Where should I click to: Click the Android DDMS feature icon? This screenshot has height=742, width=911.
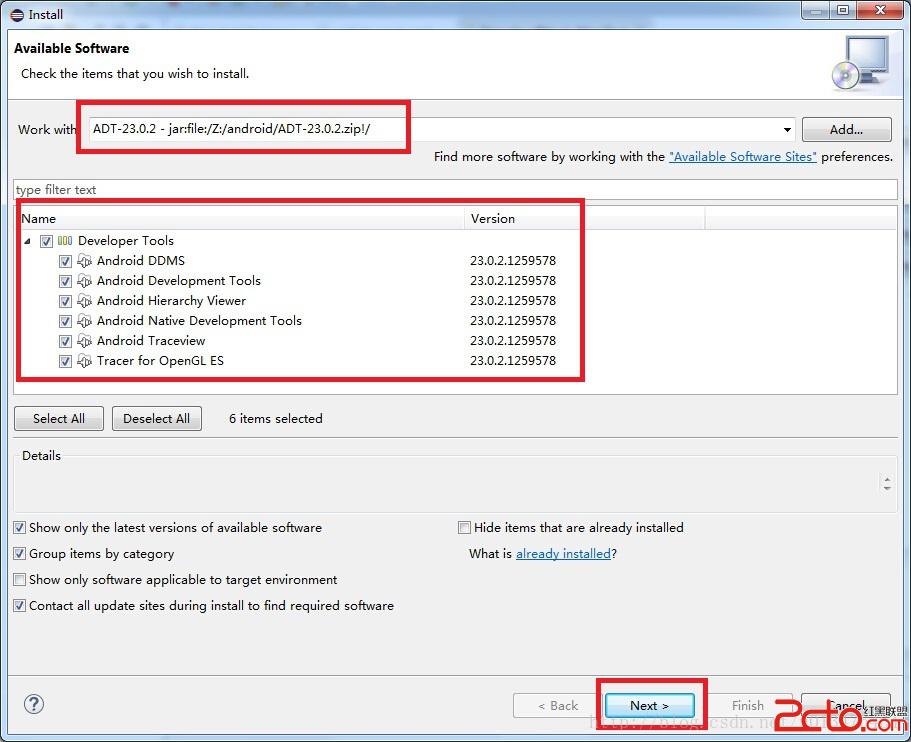pos(85,261)
